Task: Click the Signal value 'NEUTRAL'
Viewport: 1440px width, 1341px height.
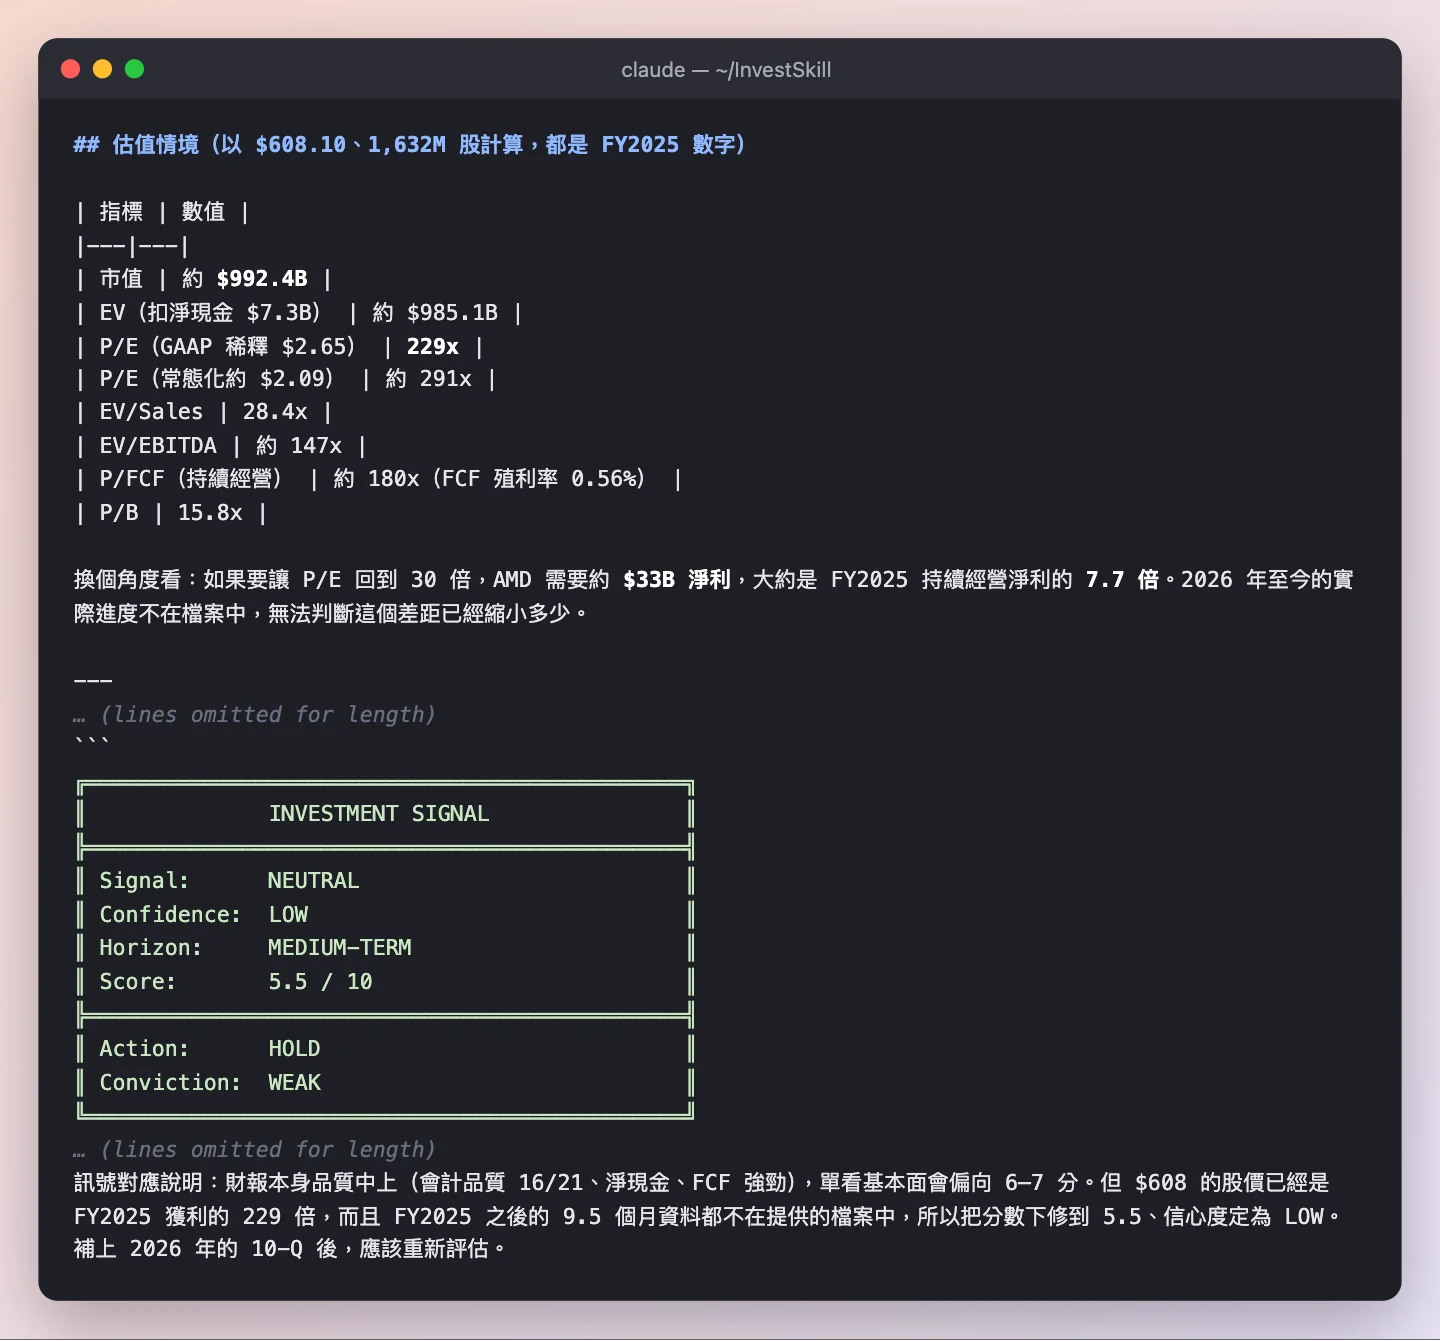Action: 314,881
